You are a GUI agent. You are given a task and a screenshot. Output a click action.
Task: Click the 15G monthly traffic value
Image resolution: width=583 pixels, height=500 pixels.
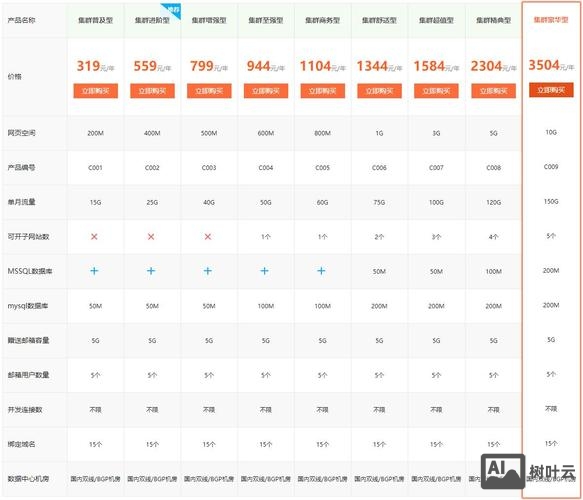96,202
